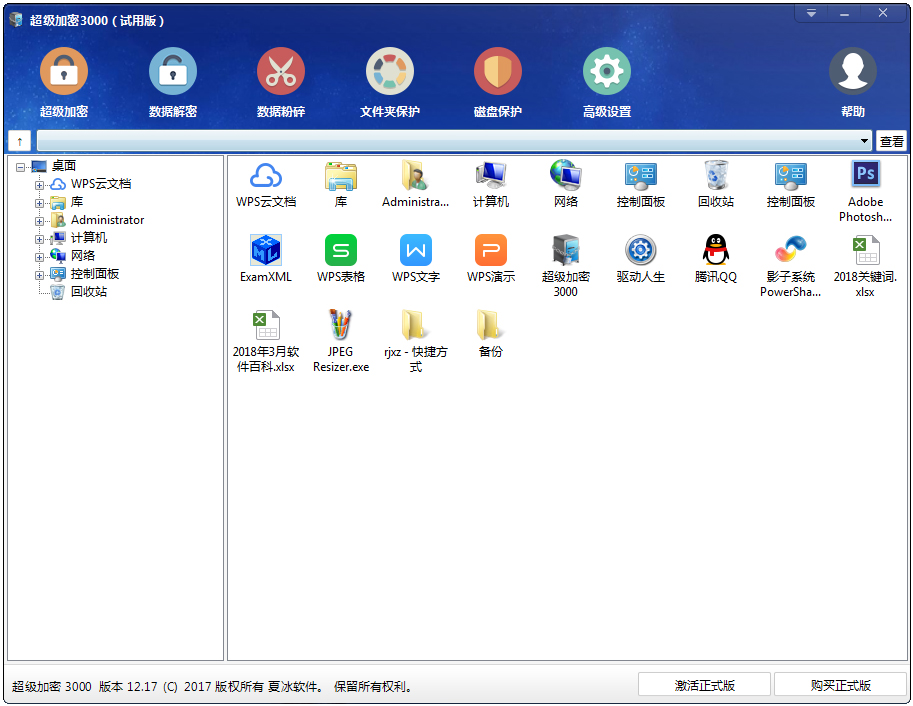
Task: Click the 超级加密 lock icon
Action: point(64,72)
